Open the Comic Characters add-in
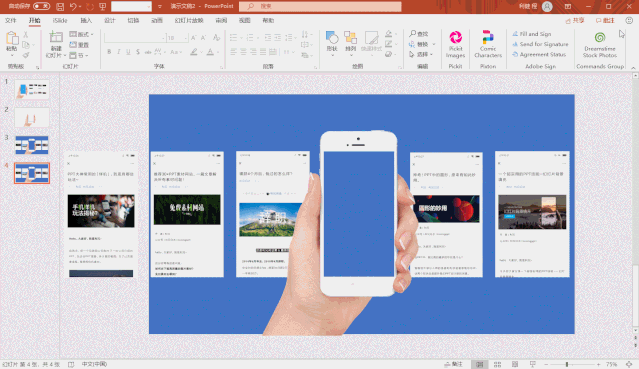The image size is (639, 369). coord(487,44)
